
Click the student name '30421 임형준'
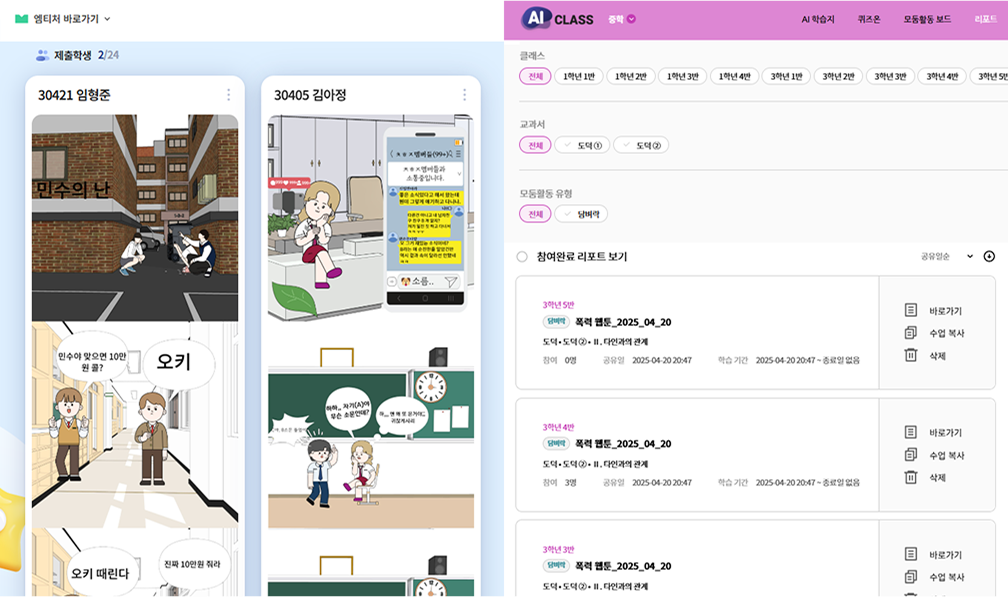(74, 95)
